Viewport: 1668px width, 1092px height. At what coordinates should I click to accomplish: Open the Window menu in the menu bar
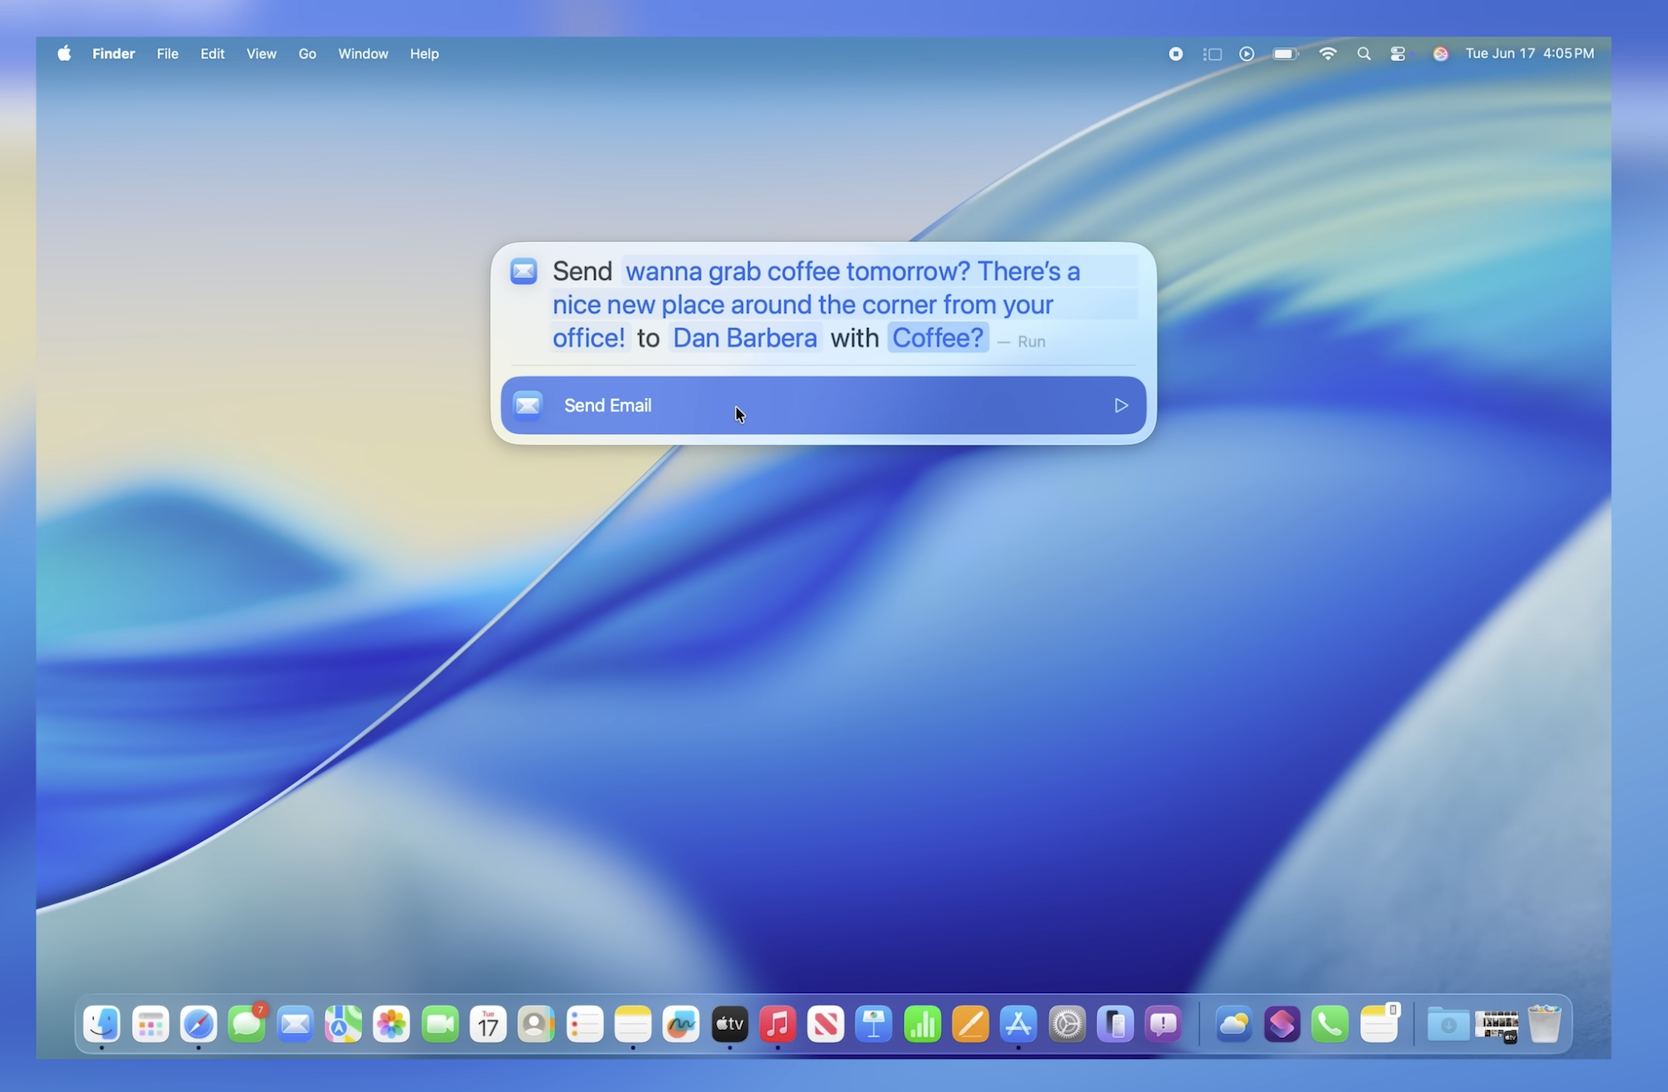click(362, 54)
